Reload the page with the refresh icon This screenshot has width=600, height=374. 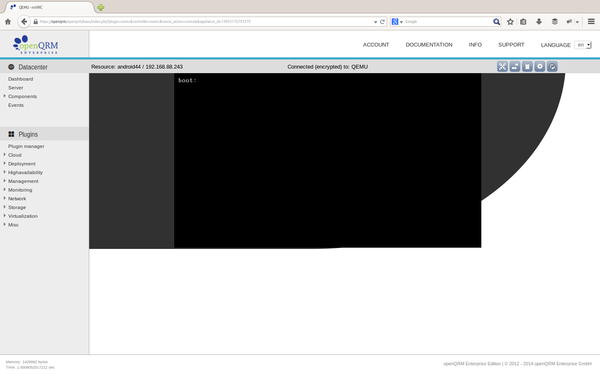pos(382,22)
